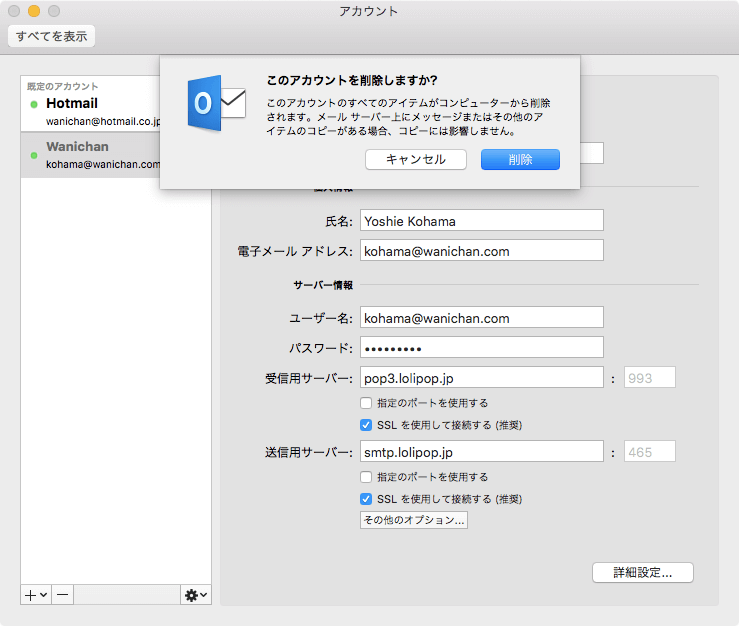This screenshot has height=626, width=739.
Task: Click the 氏名 field with Yoshie Kohama
Action: [x=482, y=221]
